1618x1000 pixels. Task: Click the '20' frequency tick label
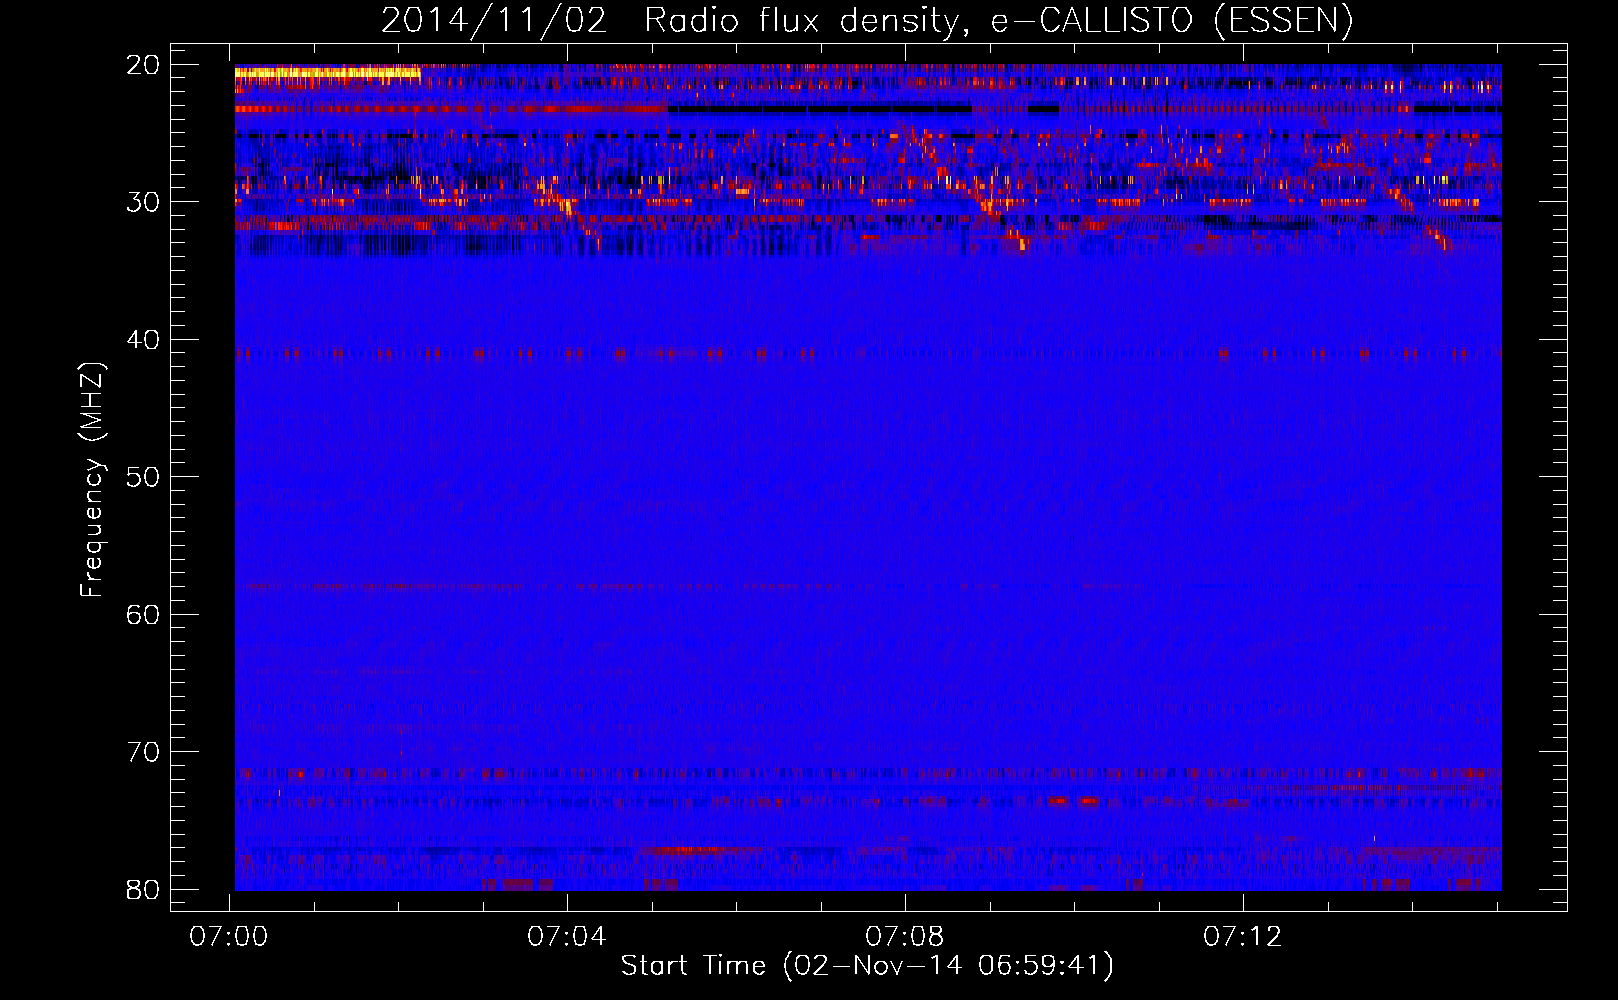tap(144, 65)
